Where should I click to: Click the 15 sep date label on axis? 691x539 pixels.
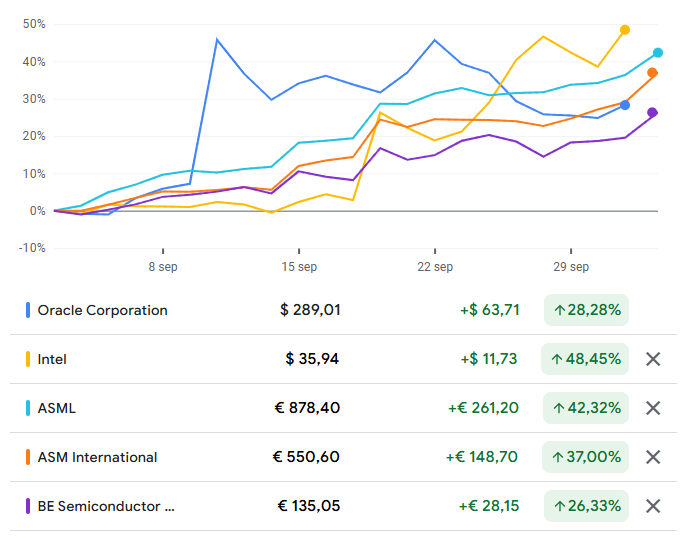click(x=299, y=267)
